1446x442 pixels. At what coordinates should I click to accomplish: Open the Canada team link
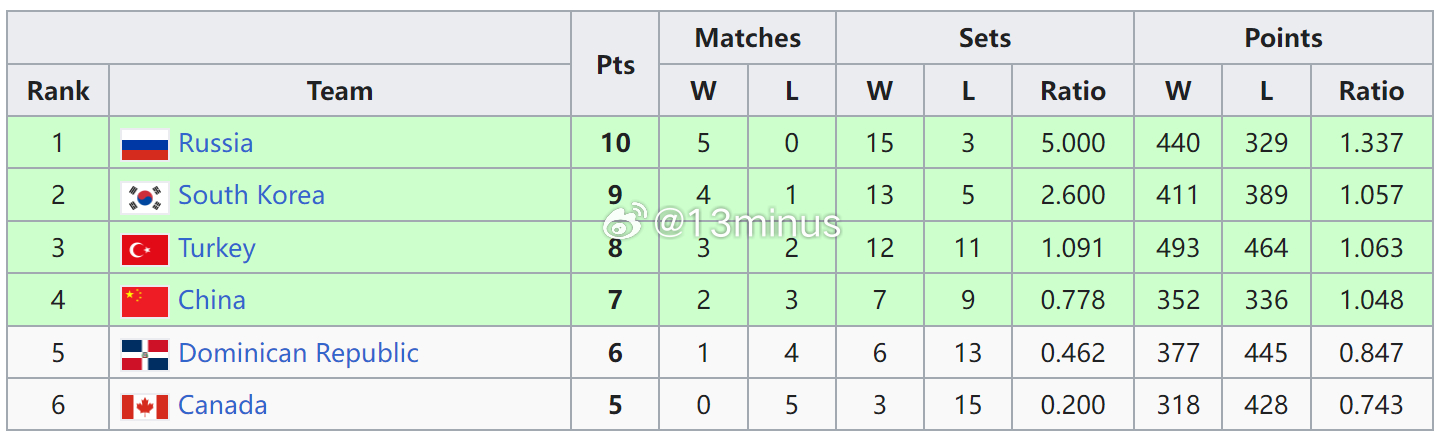[222, 405]
